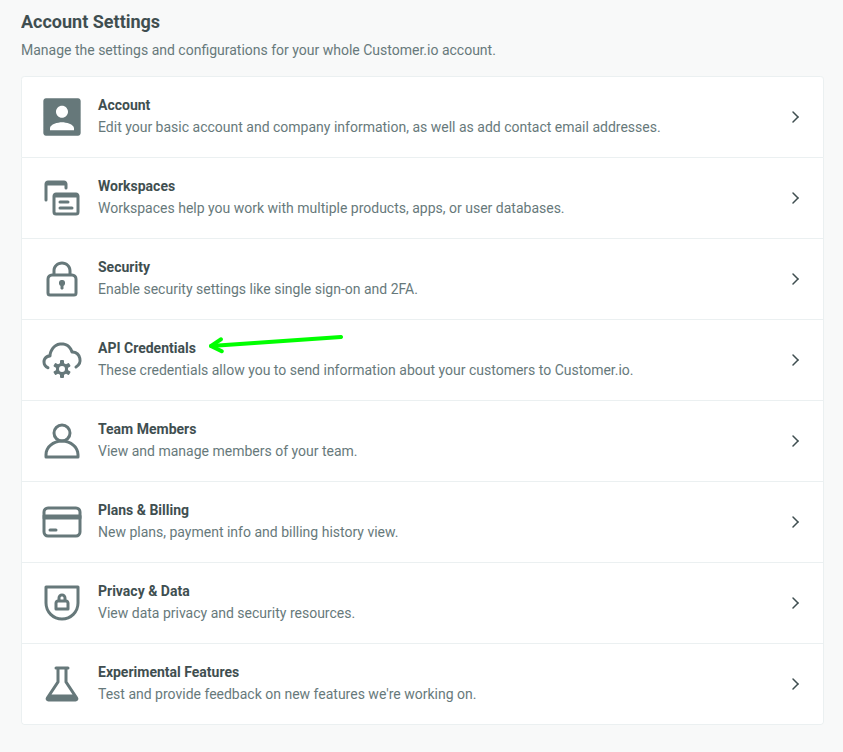
Task: Expand the Security row chevron
Action: click(795, 279)
